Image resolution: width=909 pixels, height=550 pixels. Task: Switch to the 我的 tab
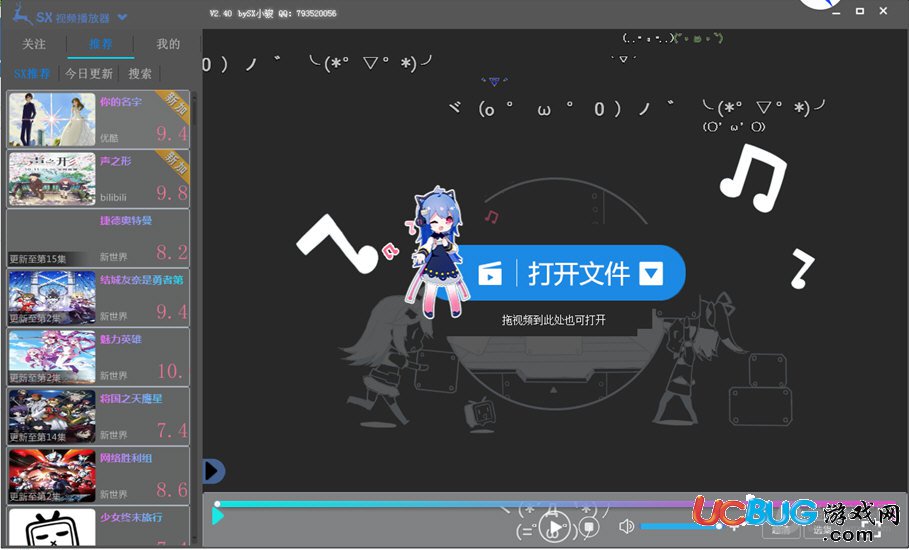(x=168, y=44)
